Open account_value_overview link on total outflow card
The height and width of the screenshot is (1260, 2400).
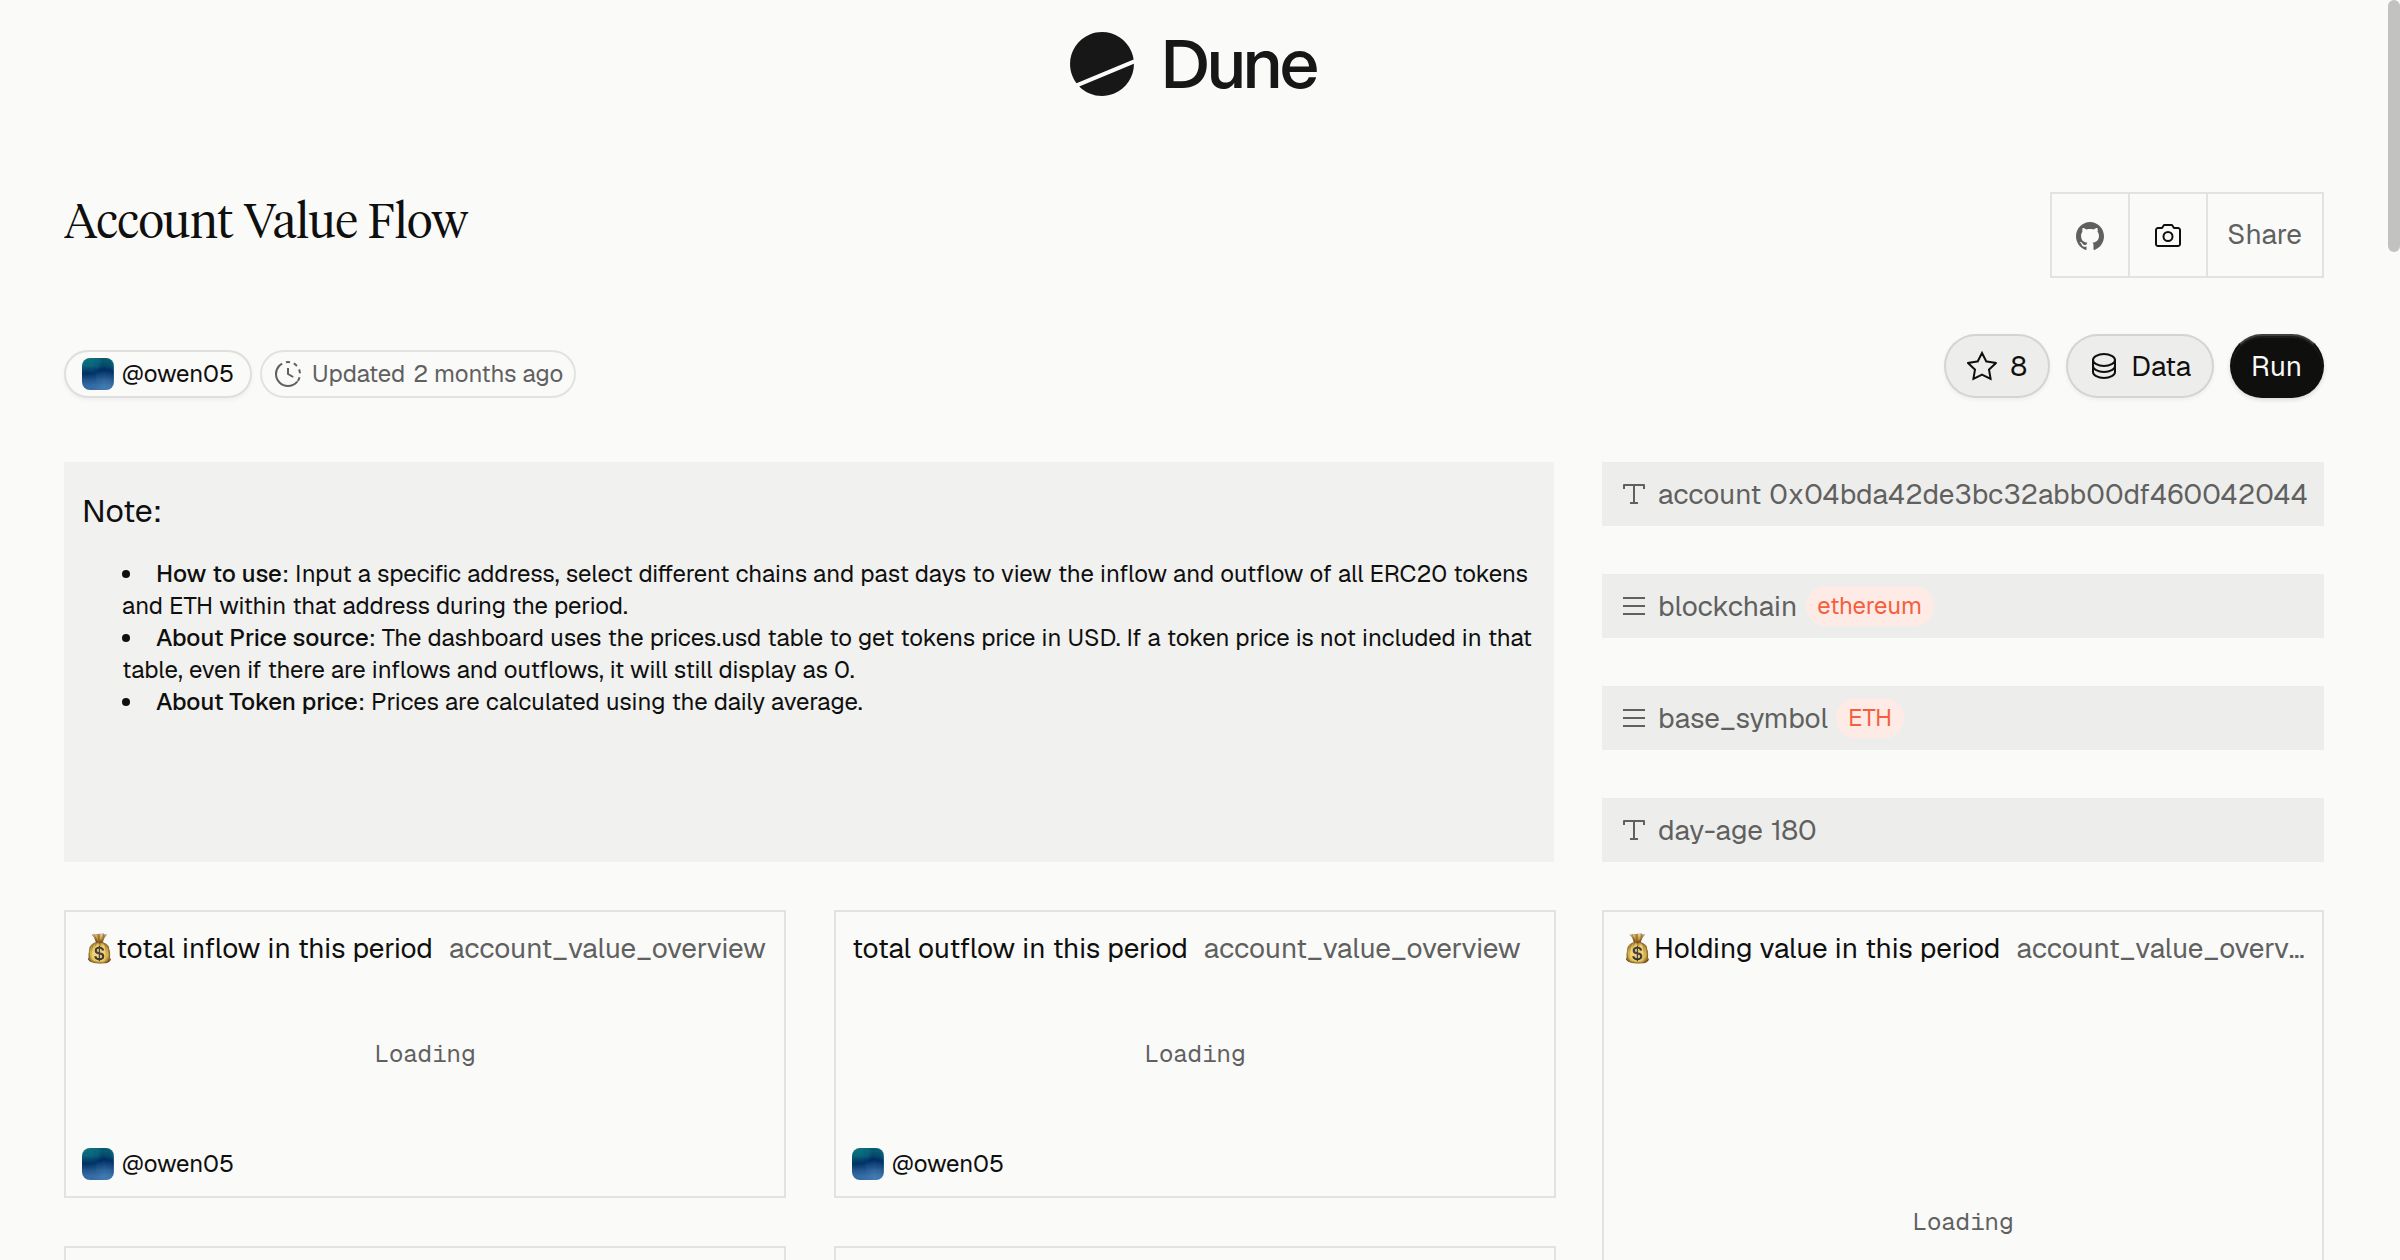pyautogui.click(x=1362, y=948)
